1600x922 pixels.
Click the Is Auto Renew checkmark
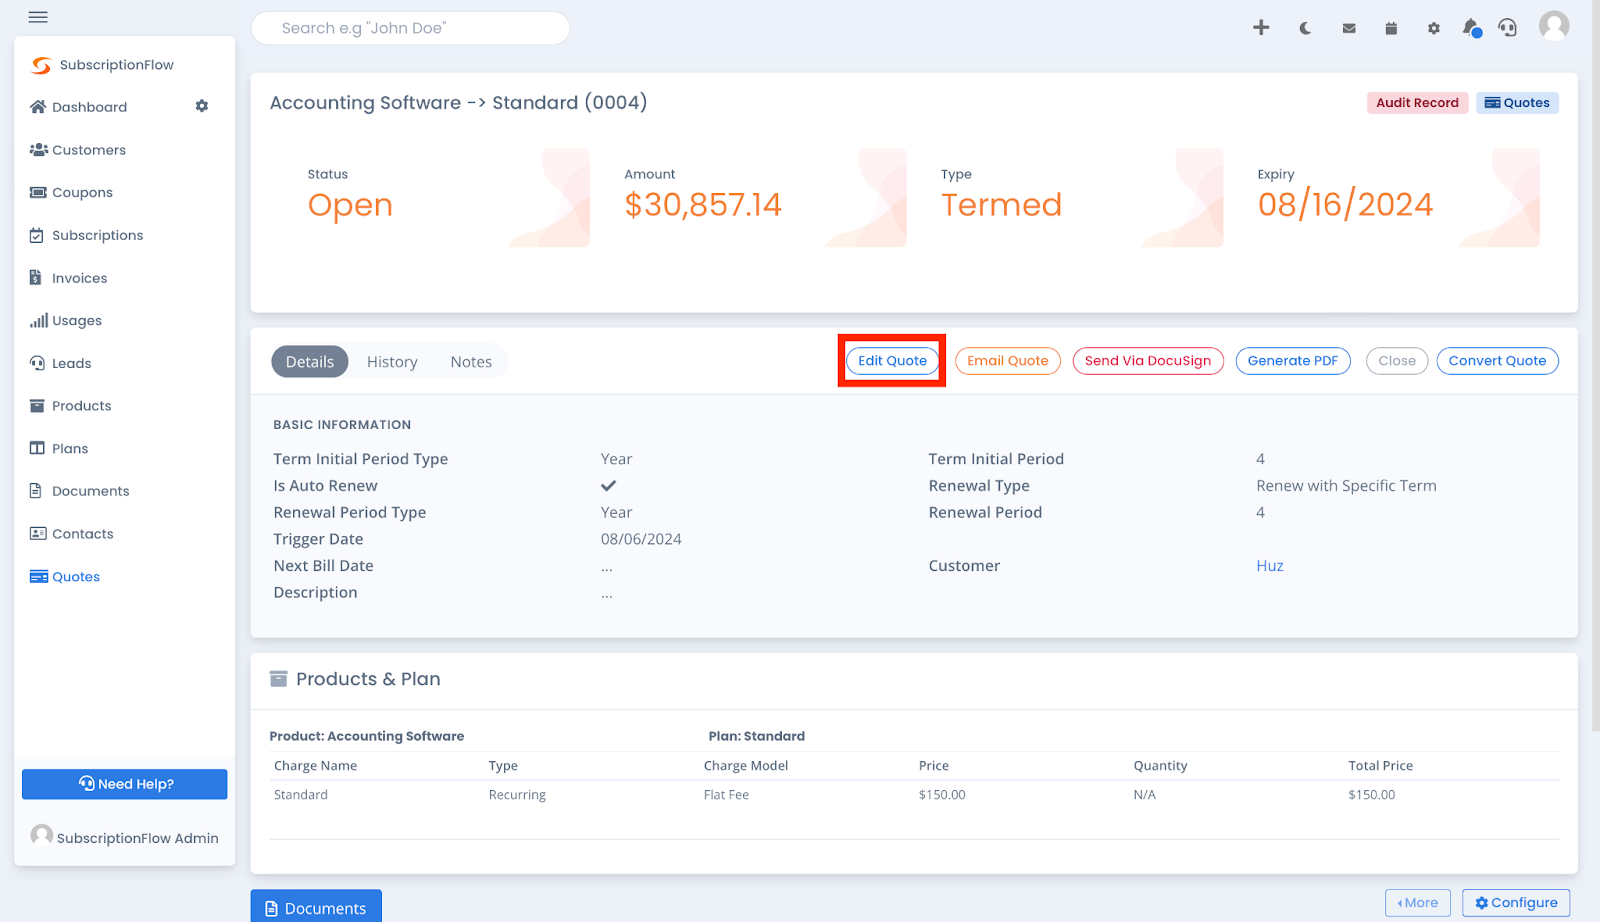(x=608, y=486)
